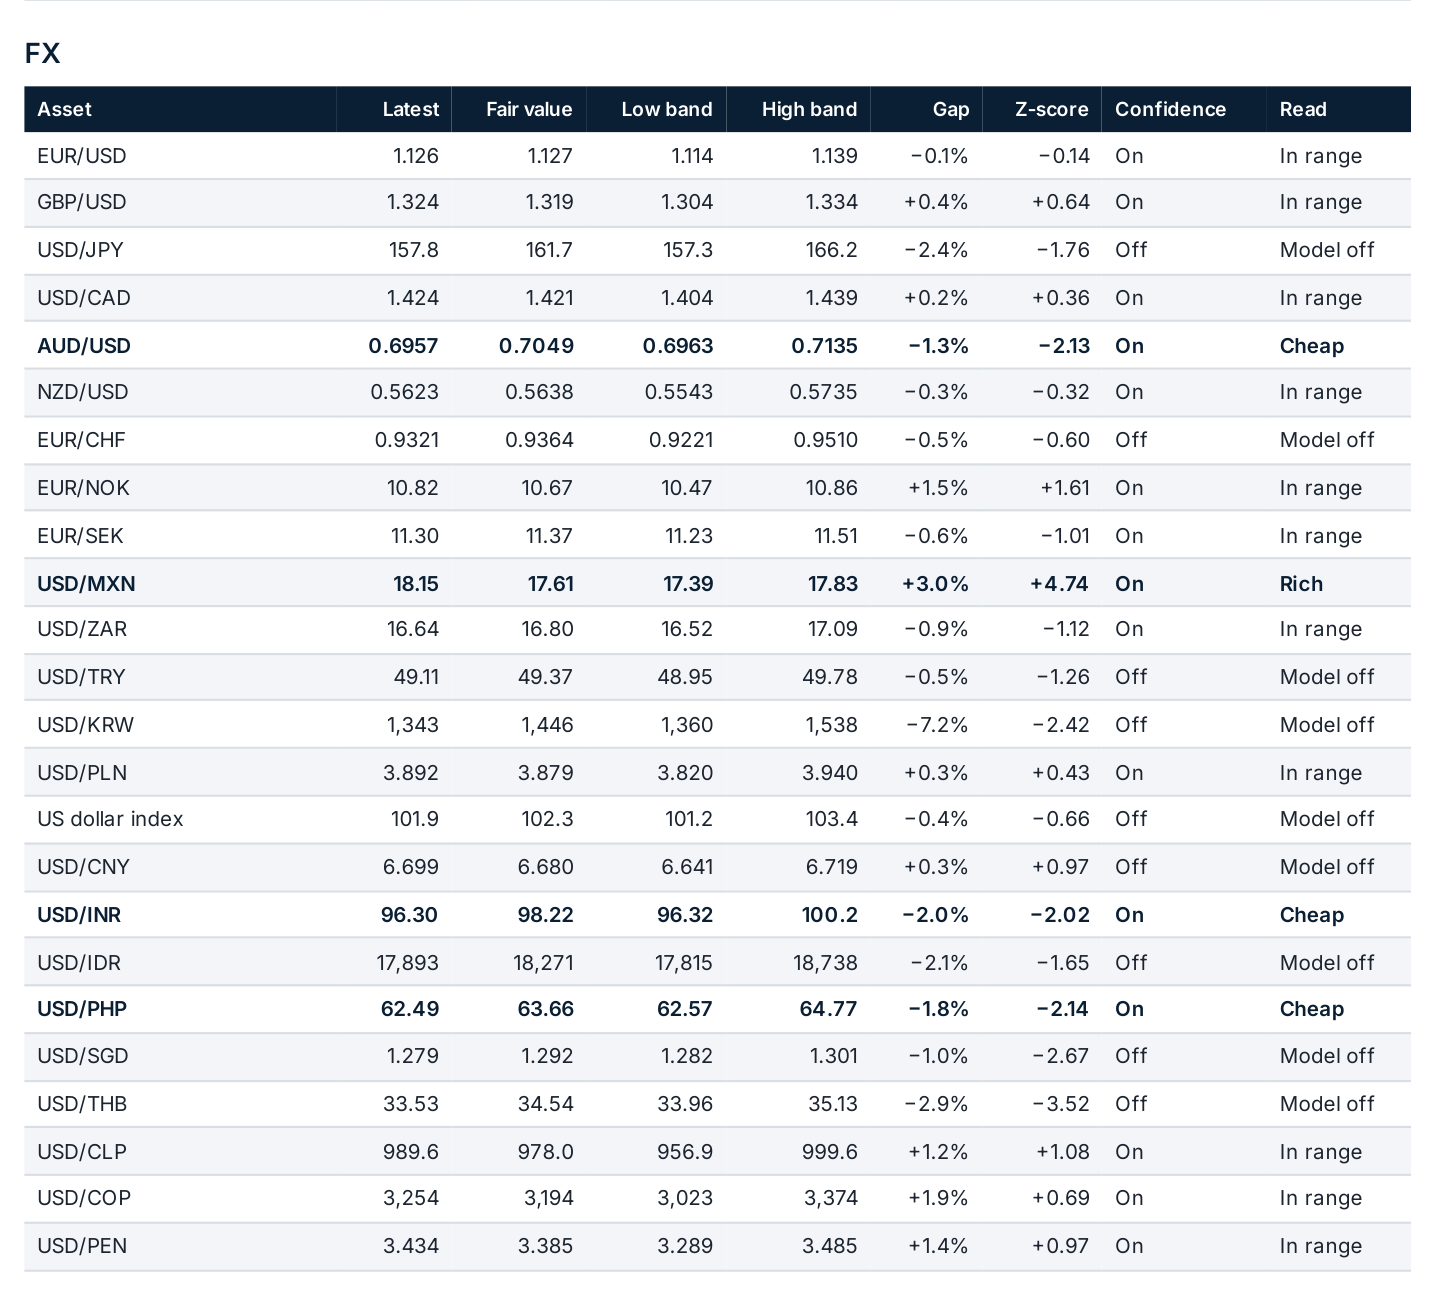Select the bold USD/INR row label
This screenshot has width=1434, height=1292.
[x=79, y=915]
